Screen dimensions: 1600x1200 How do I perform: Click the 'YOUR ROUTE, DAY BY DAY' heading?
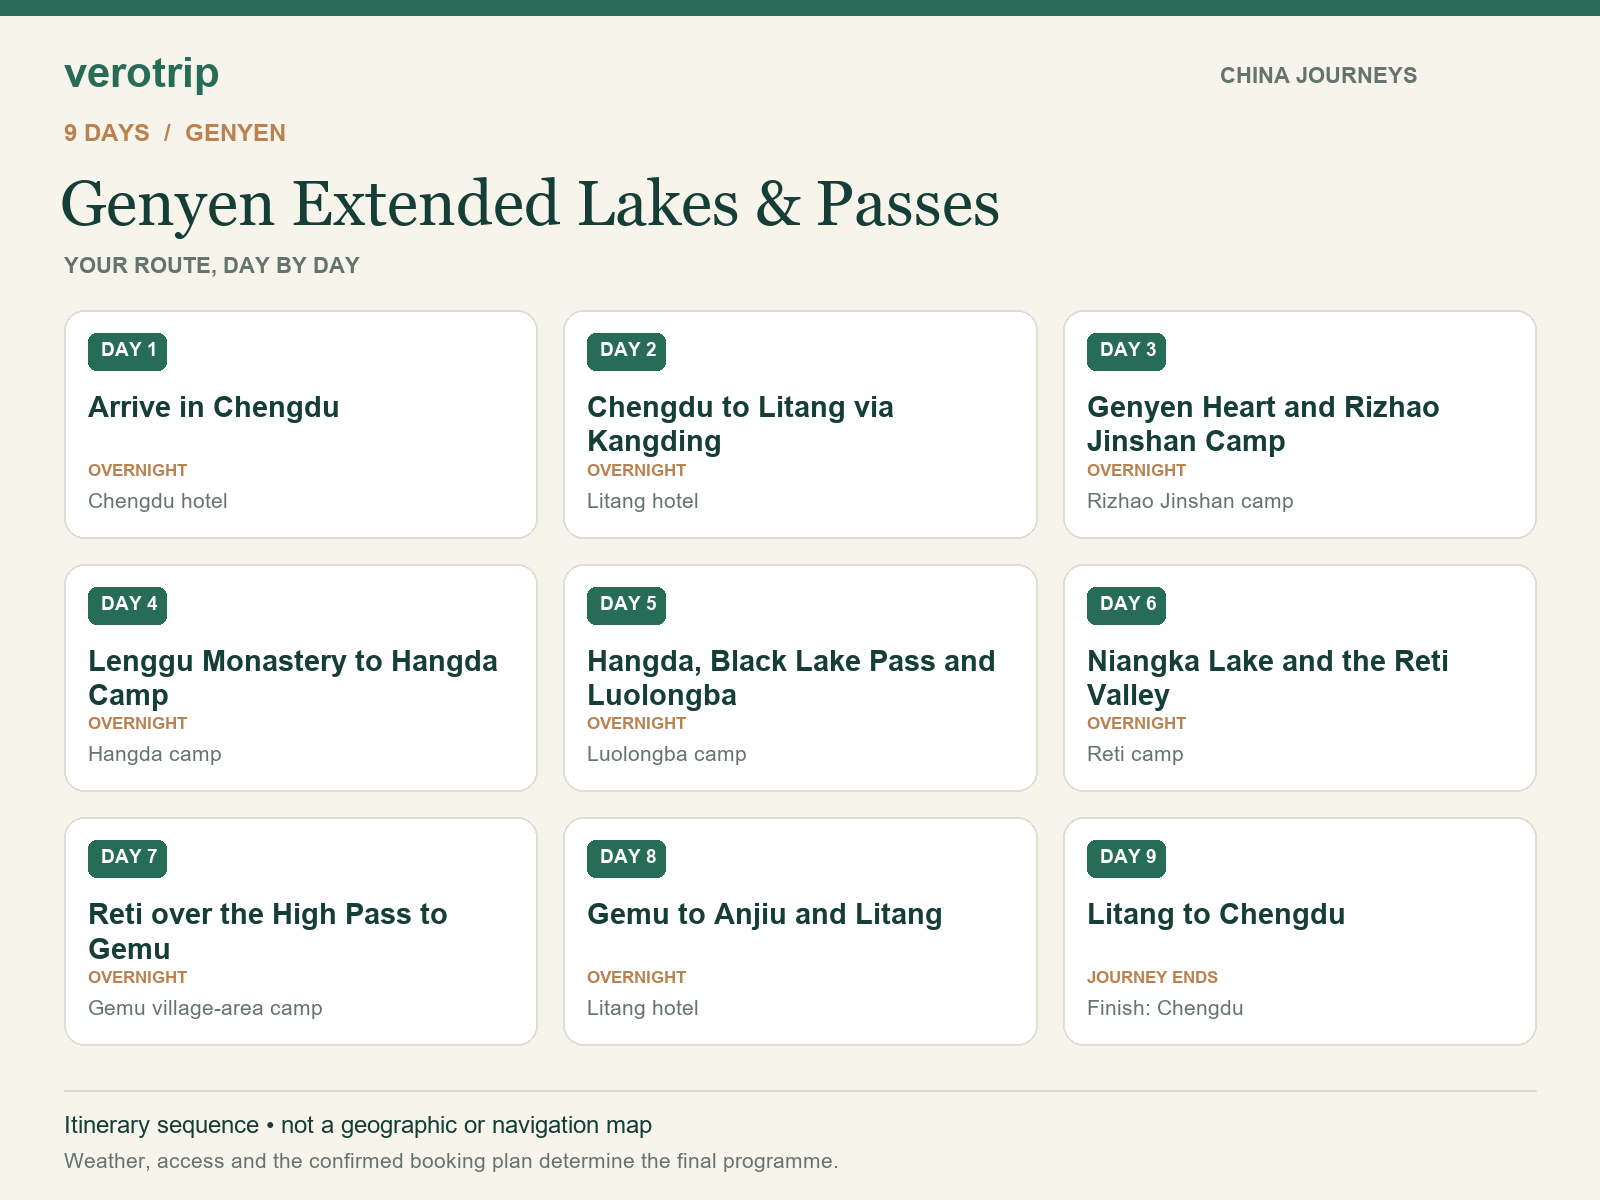click(x=211, y=266)
